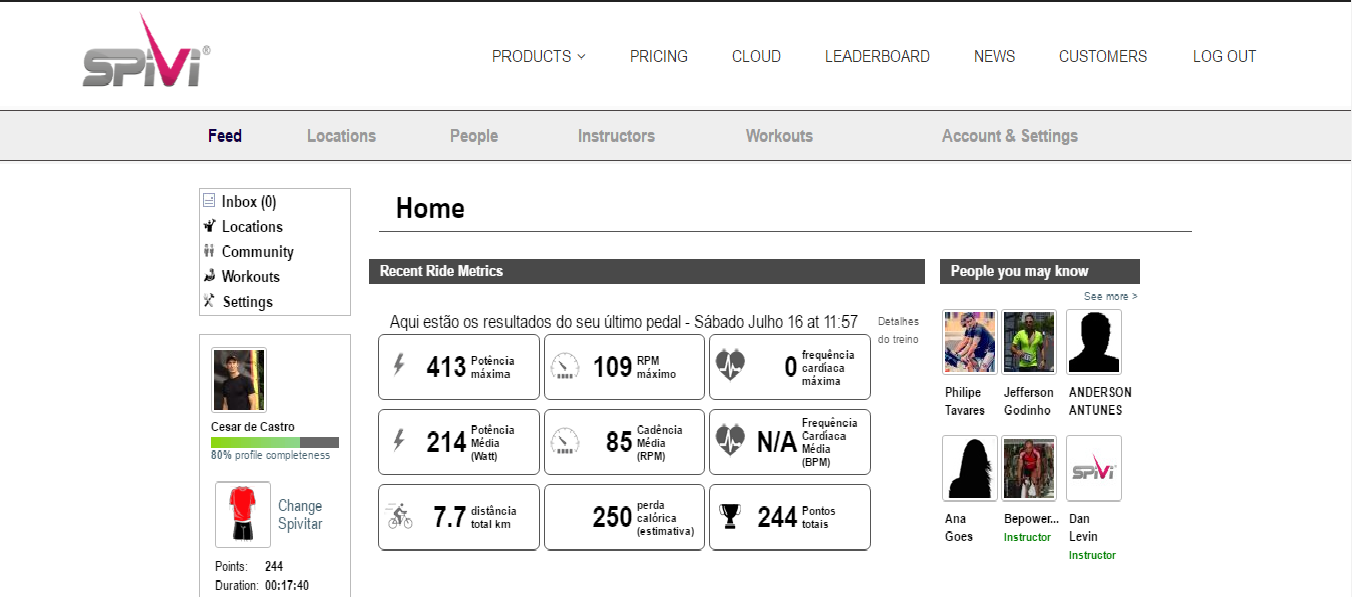
Task: Open Philipe Tavares profile photo
Action: click(x=969, y=341)
